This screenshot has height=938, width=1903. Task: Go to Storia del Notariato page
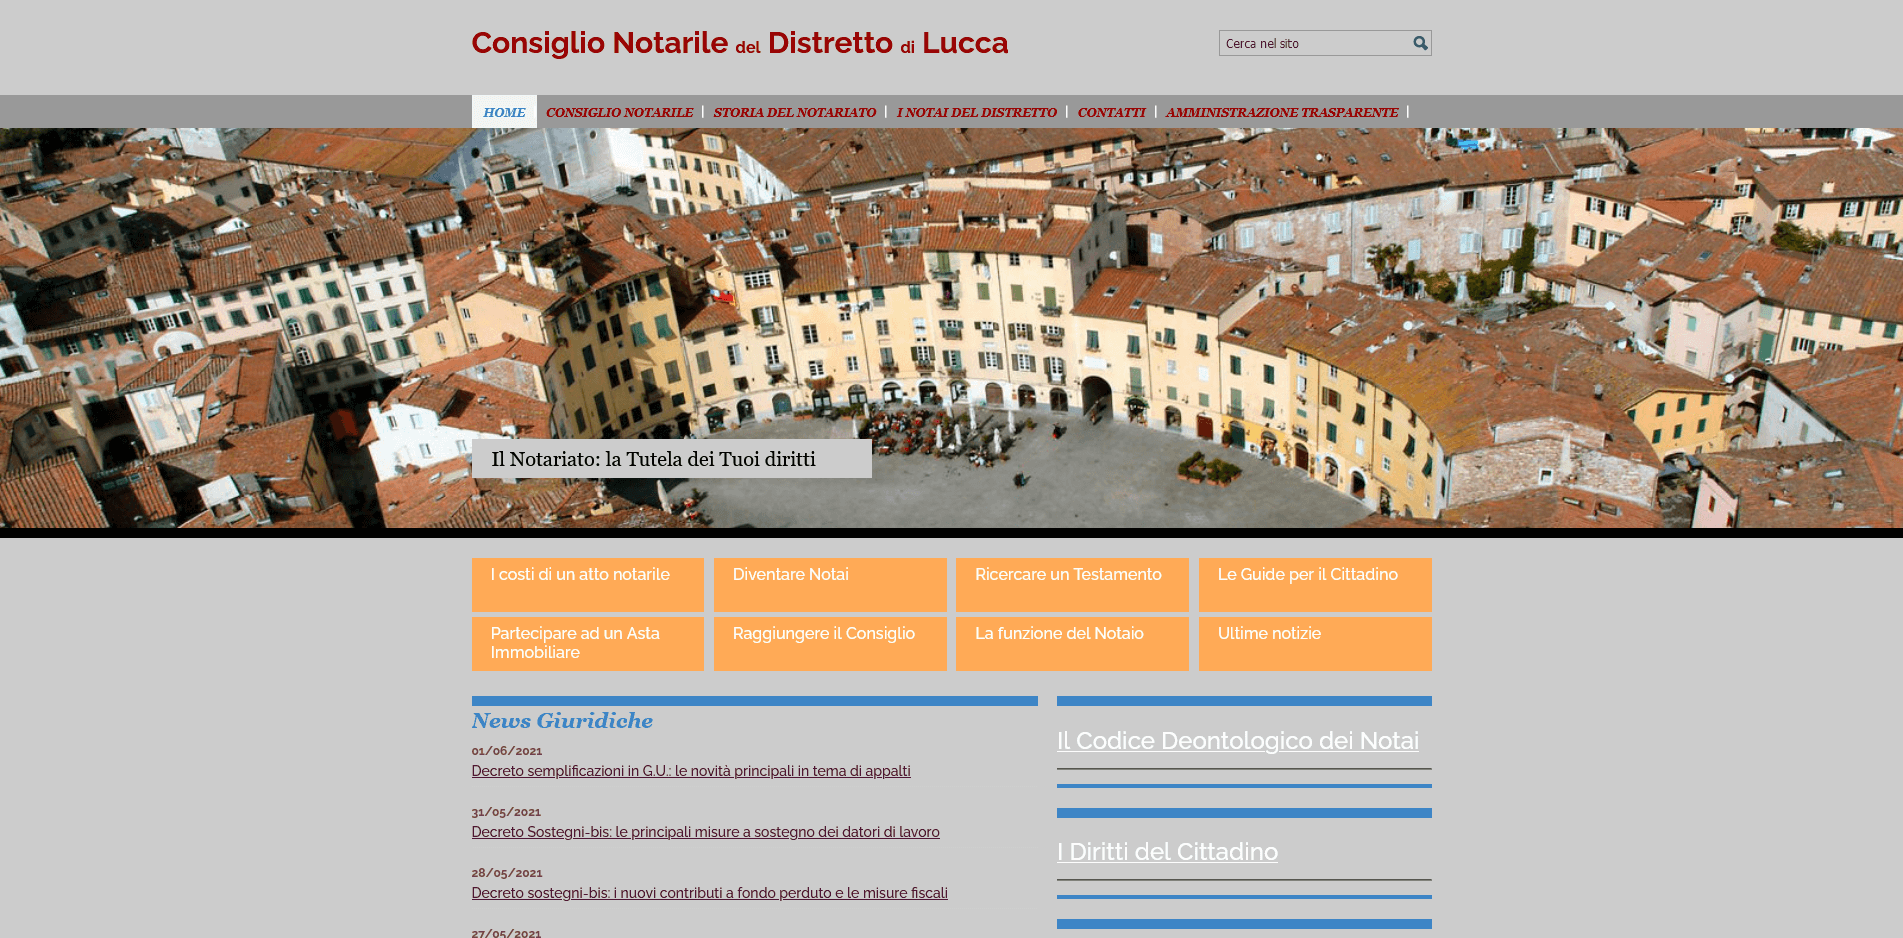click(794, 112)
